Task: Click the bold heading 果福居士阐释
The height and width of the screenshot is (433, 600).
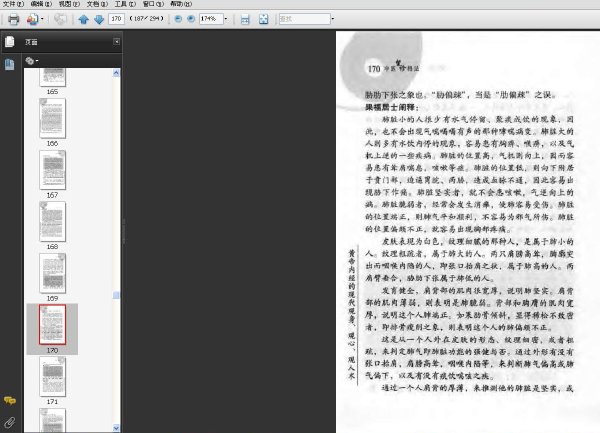Action: pos(392,107)
